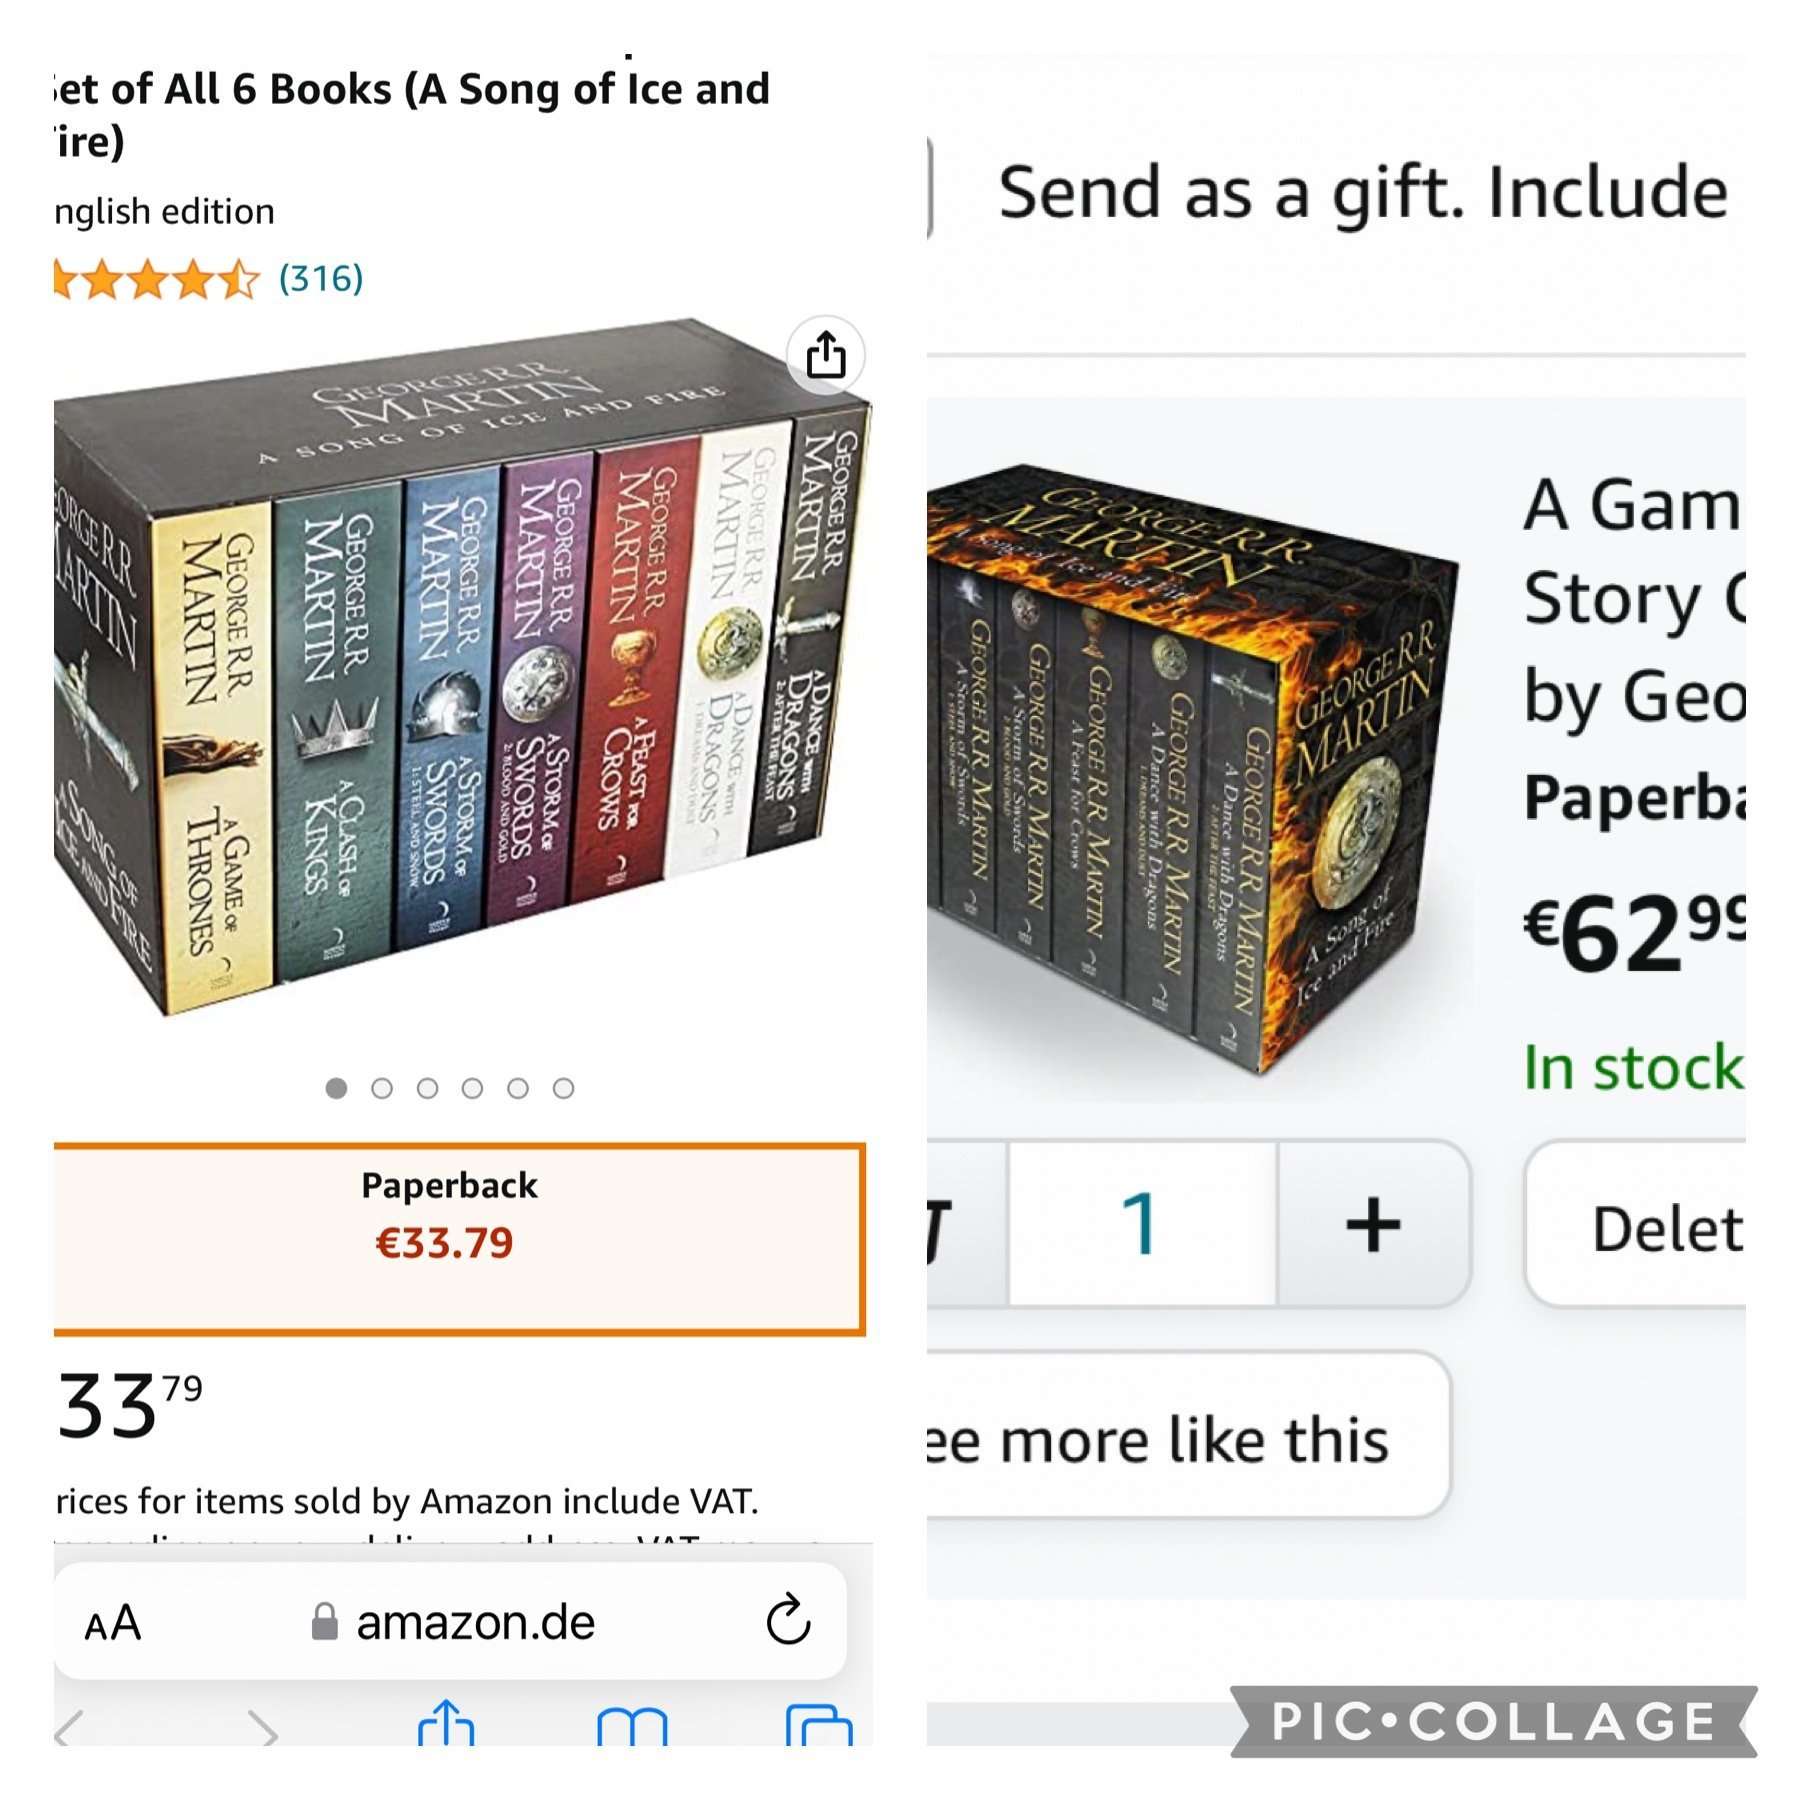Tap the share icon on product image
This screenshot has width=1800, height=1800.
pos(825,355)
